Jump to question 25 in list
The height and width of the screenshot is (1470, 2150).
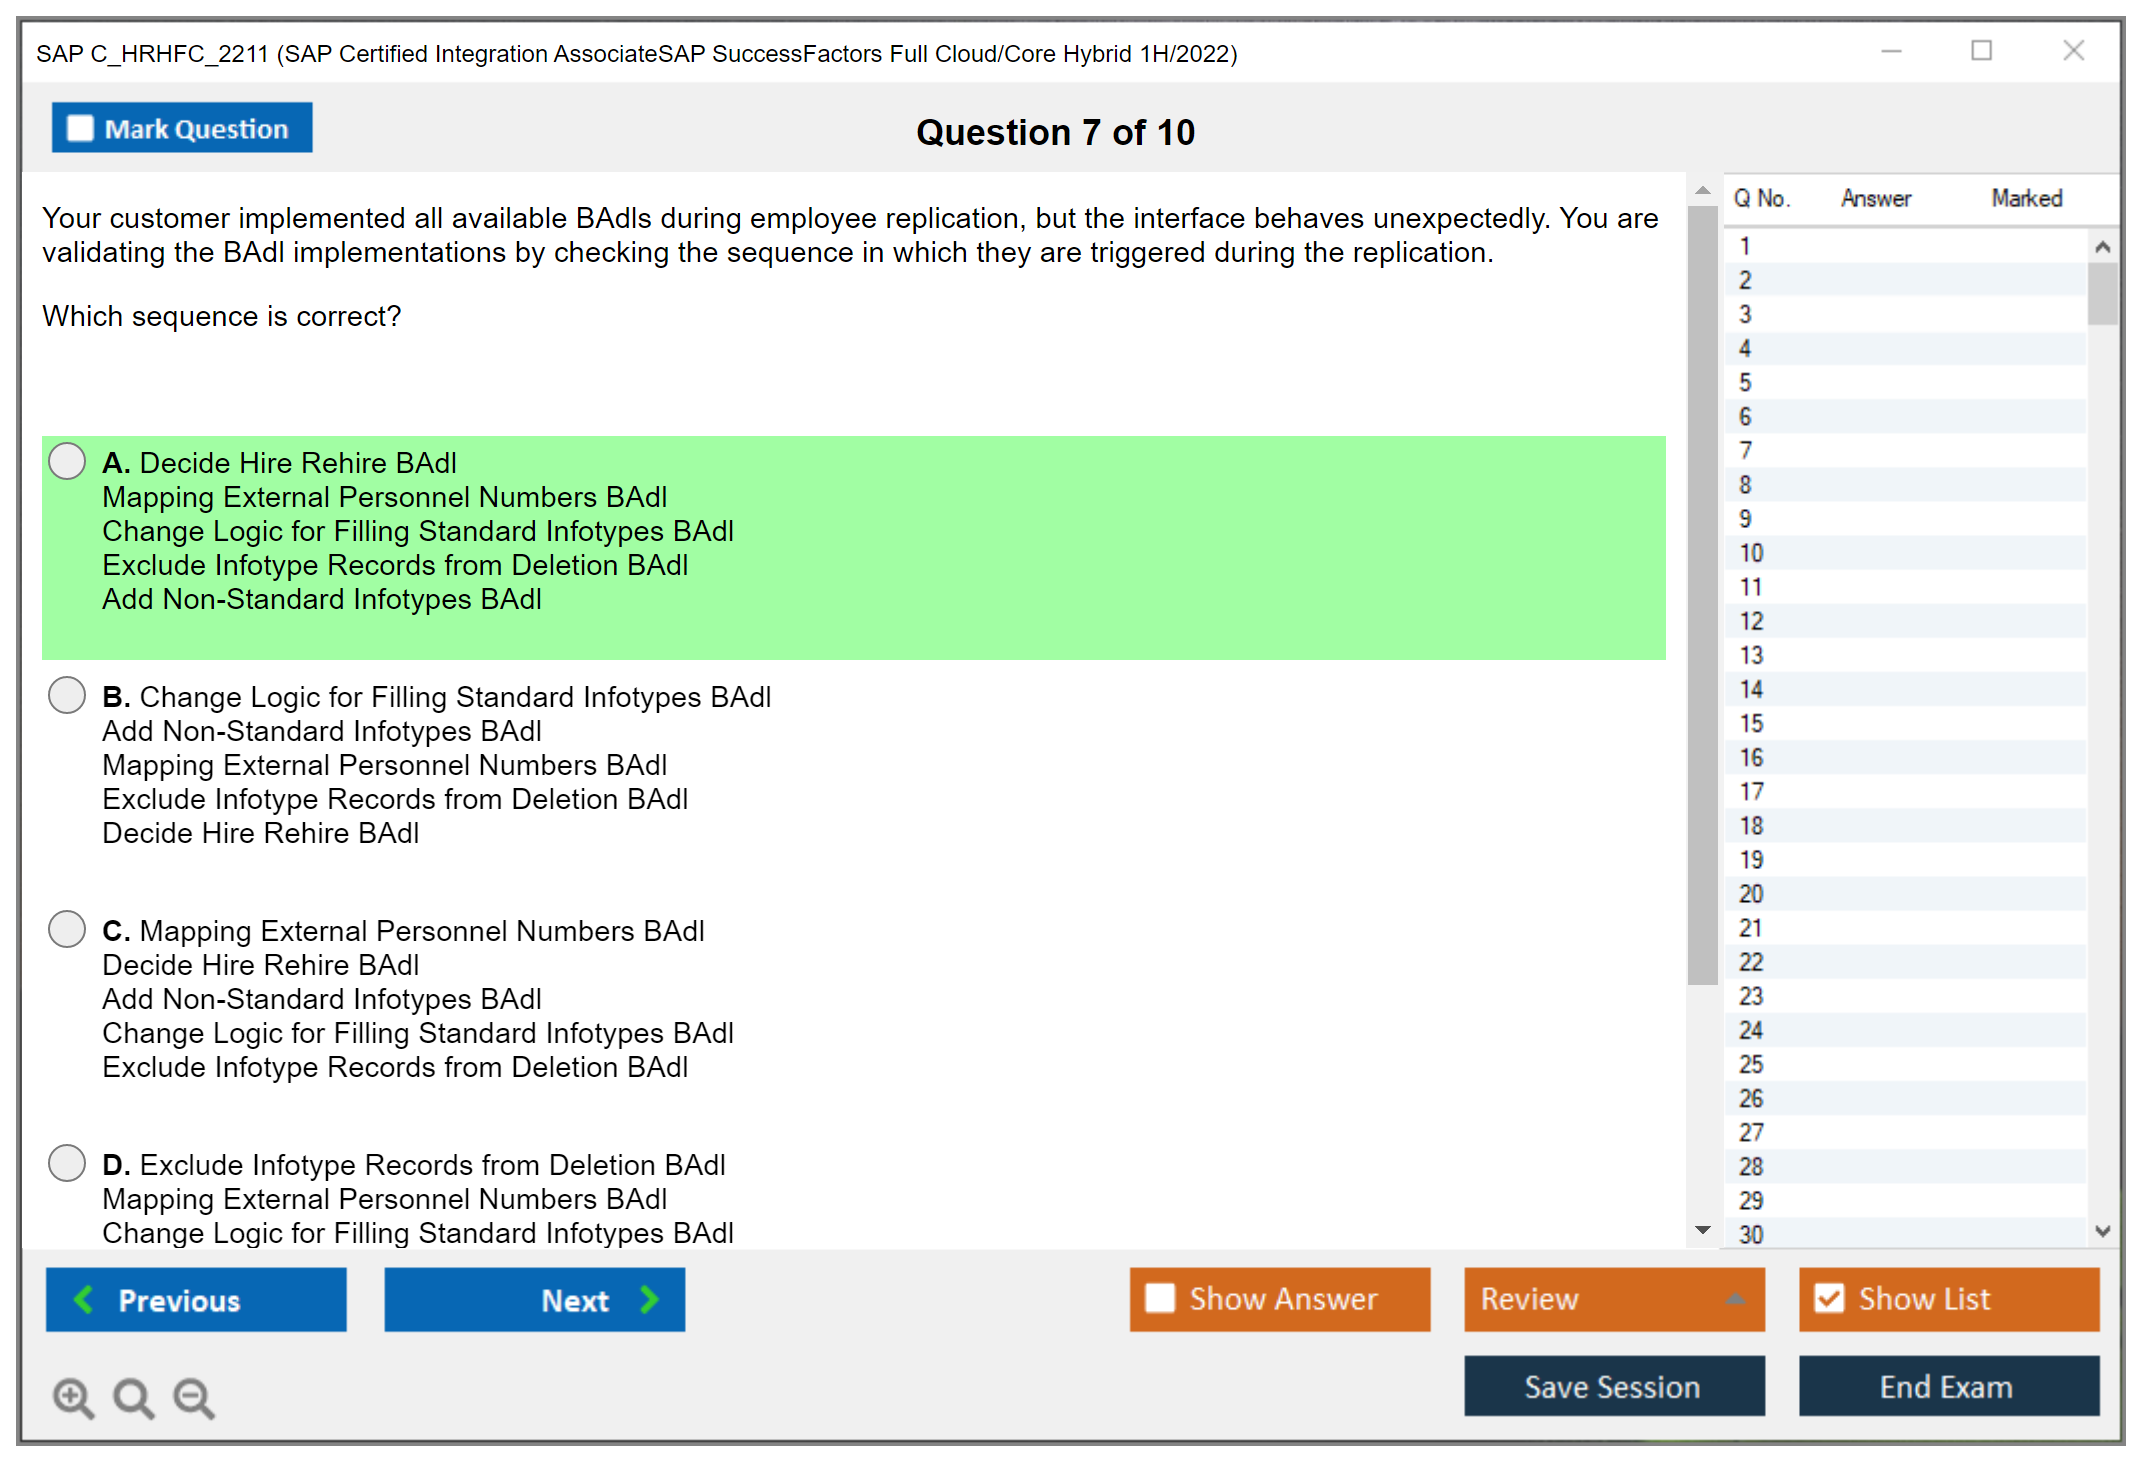point(1751,1064)
